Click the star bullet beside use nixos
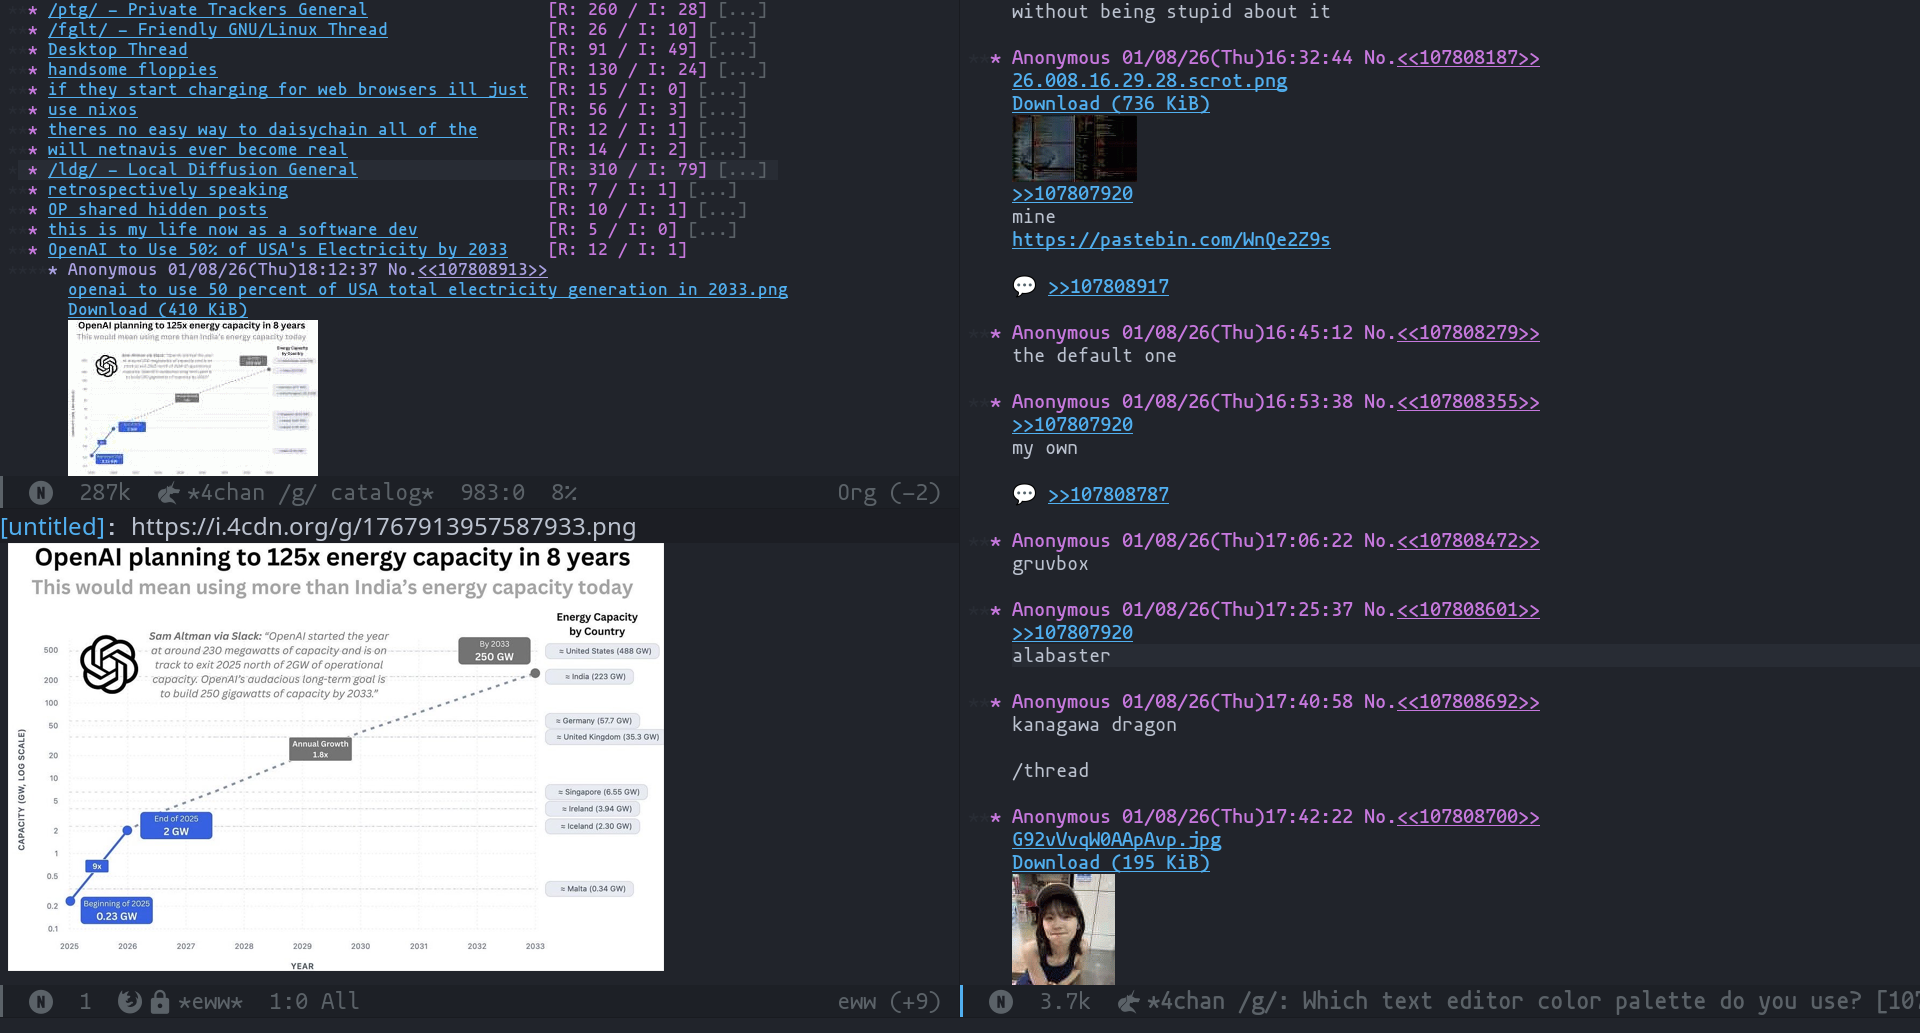Viewport: 1920px width, 1033px height. click(x=33, y=110)
